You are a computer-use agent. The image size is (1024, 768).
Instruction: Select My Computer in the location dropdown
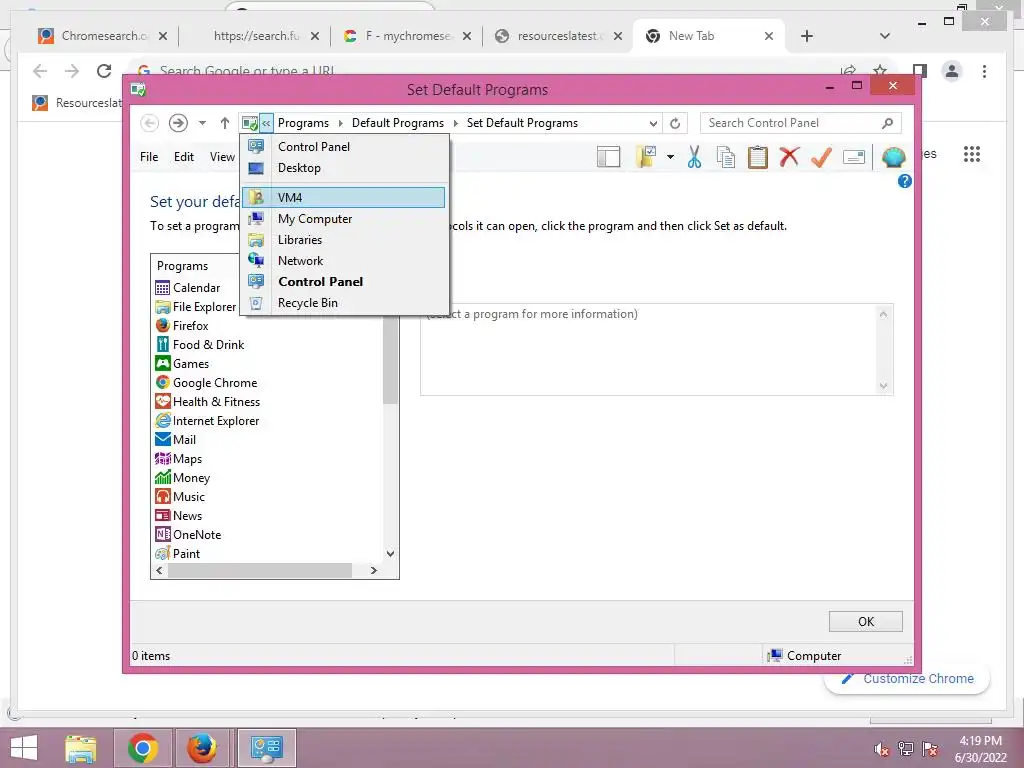click(x=345, y=219)
